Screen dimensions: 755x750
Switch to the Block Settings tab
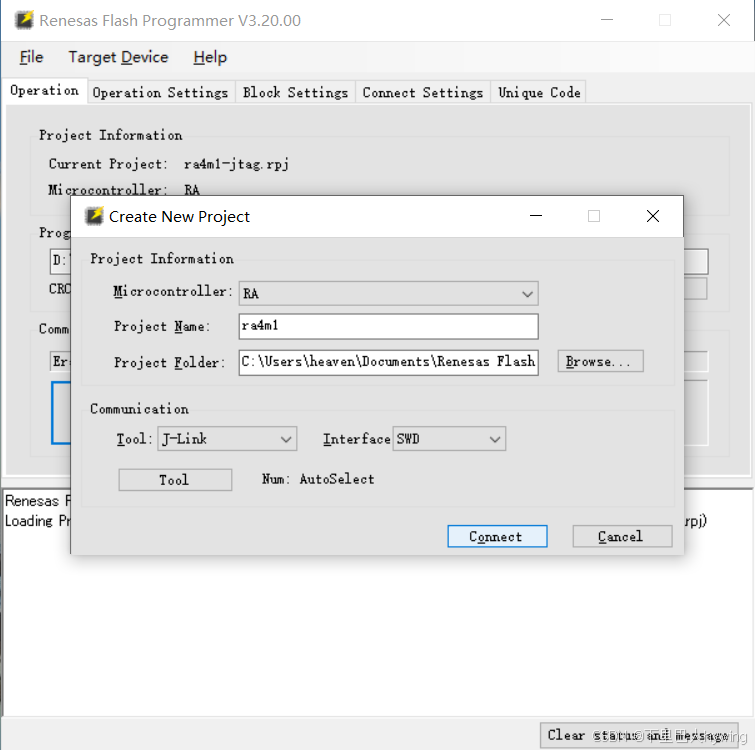point(295,92)
